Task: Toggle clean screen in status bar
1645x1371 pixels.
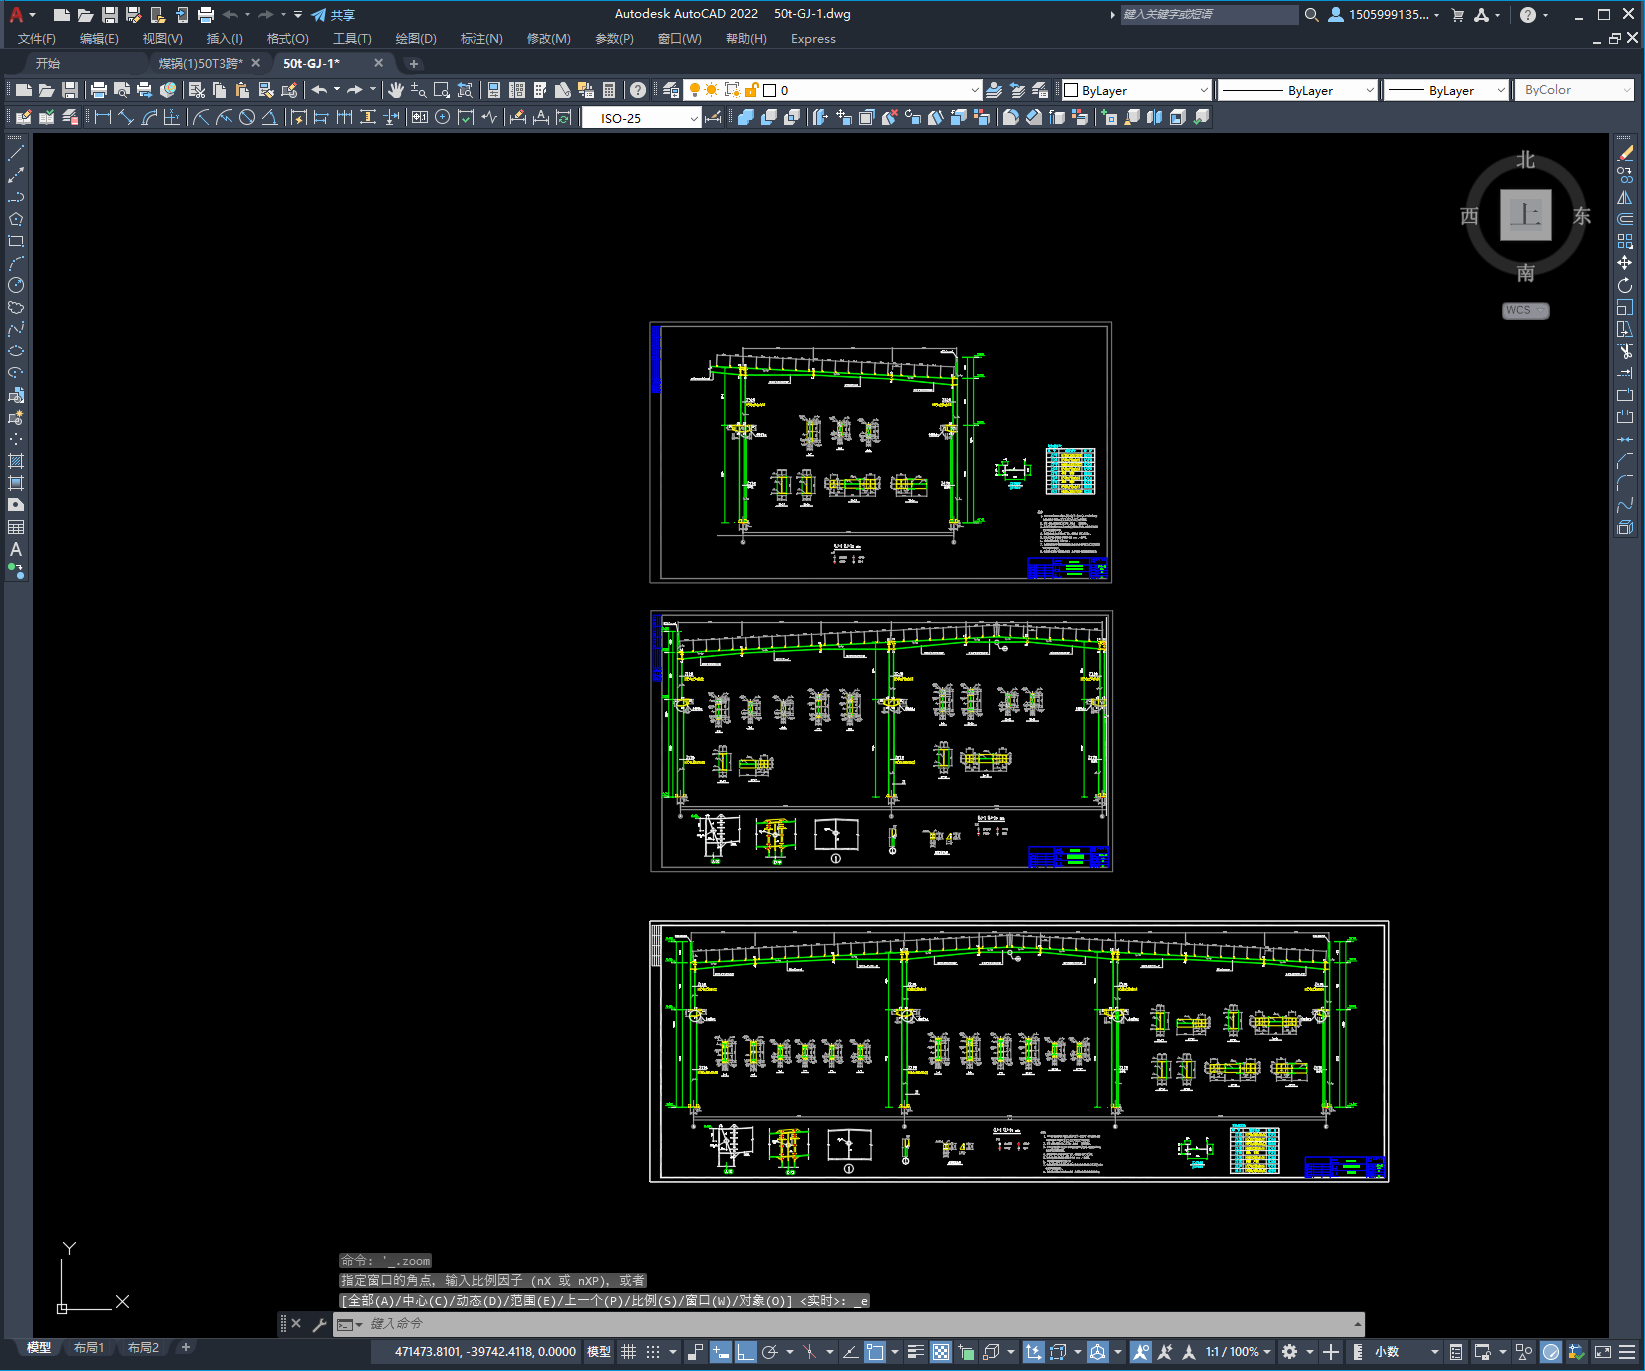Action: (x=1603, y=1352)
